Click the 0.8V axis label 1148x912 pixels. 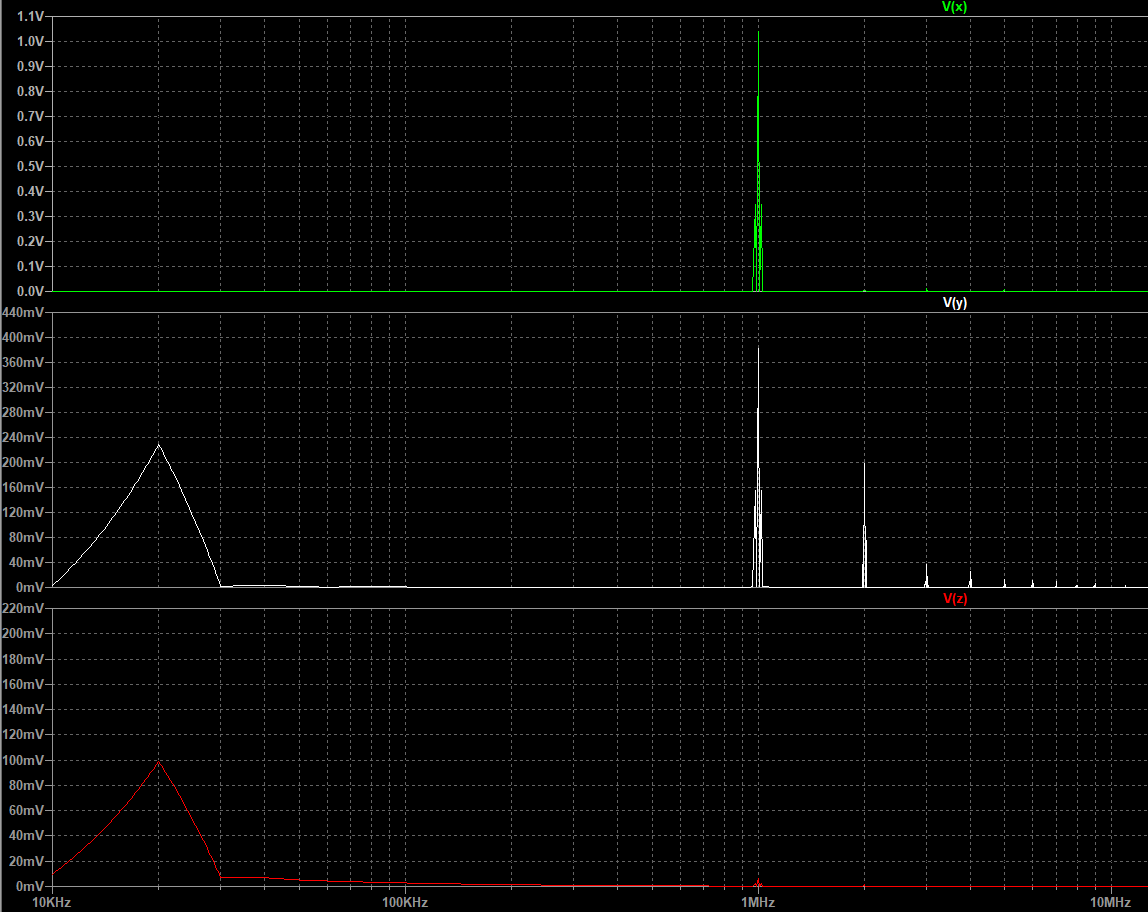tap(30, 91)
